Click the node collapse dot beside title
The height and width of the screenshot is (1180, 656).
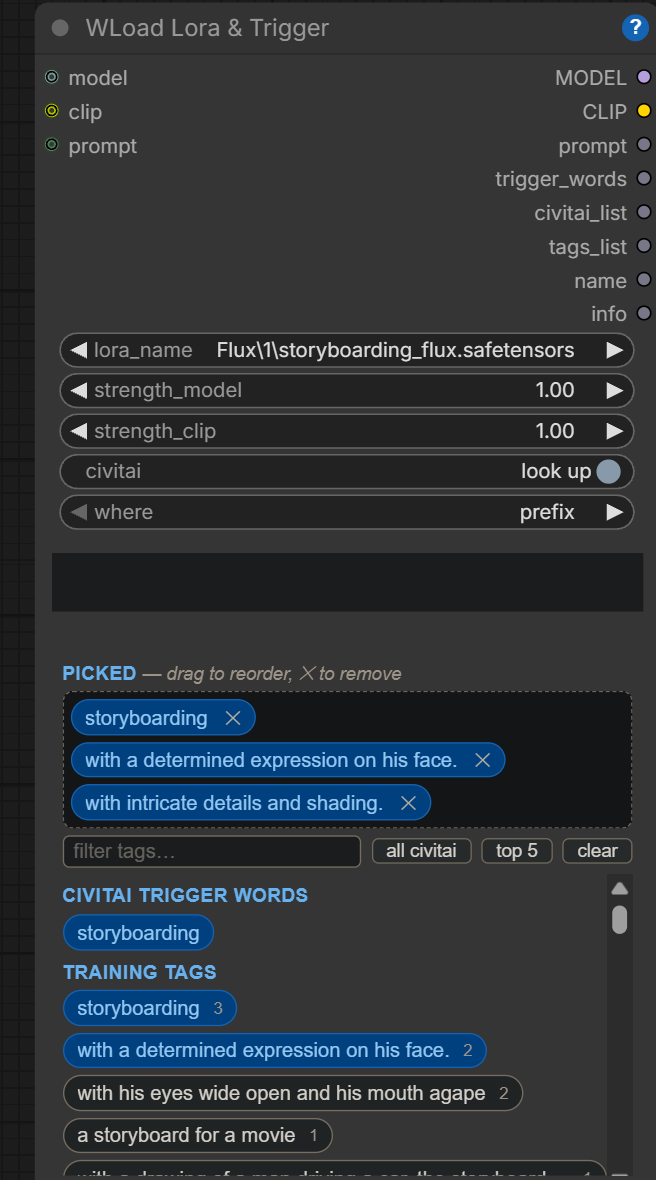pos(60,28)
